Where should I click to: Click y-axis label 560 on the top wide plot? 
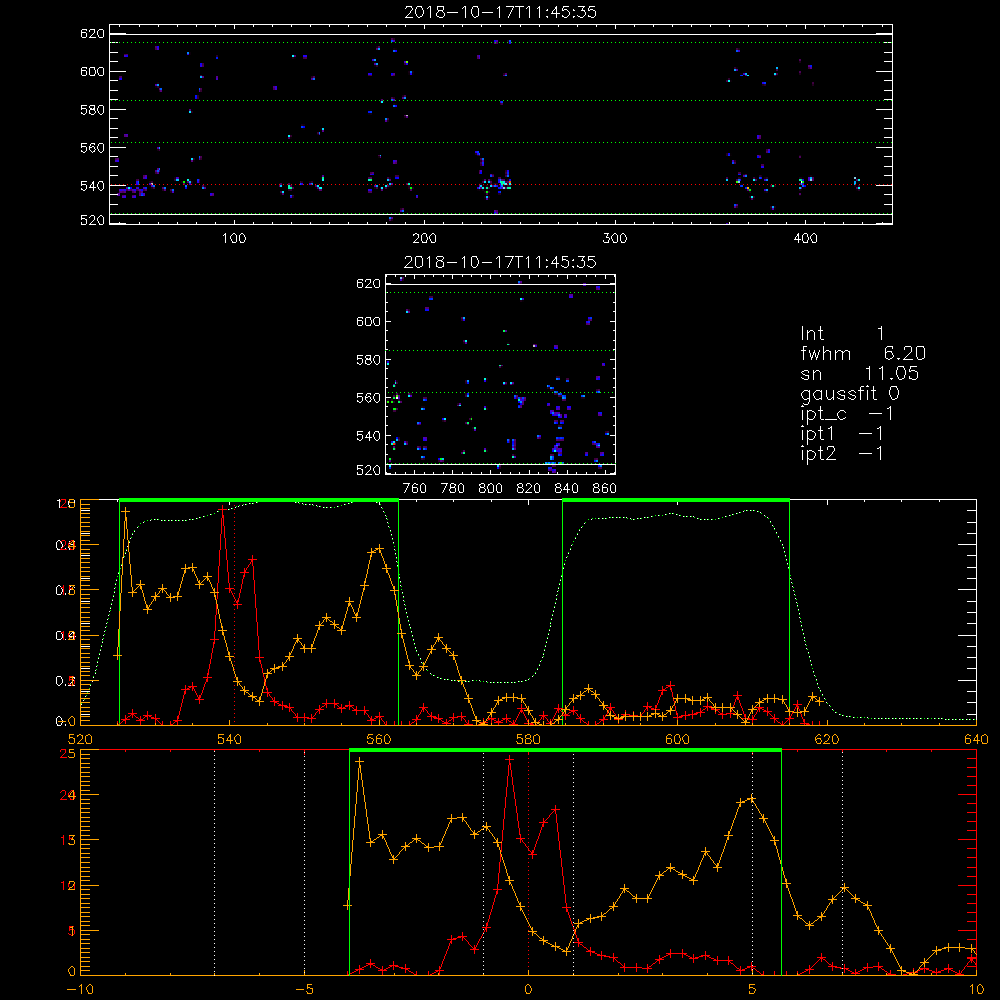[x=92, y=148]
